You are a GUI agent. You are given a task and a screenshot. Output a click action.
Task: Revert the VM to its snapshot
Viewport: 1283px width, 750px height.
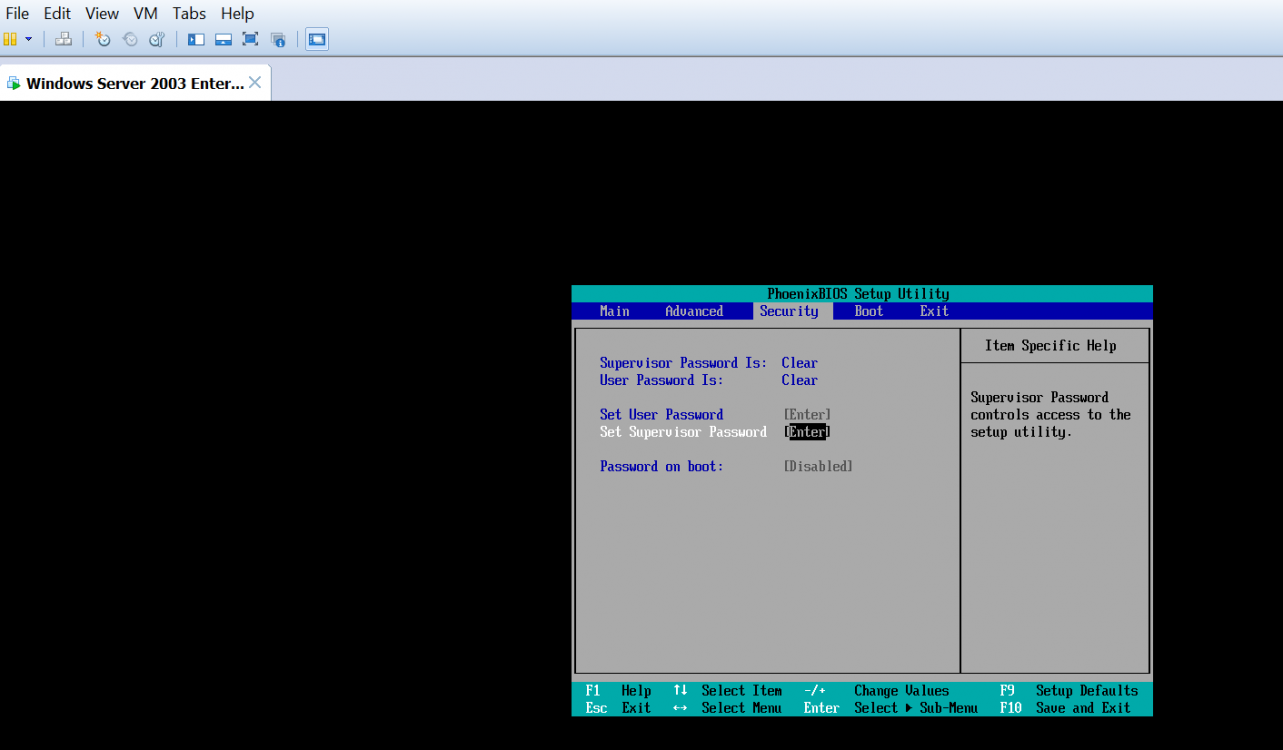point(130,39)
